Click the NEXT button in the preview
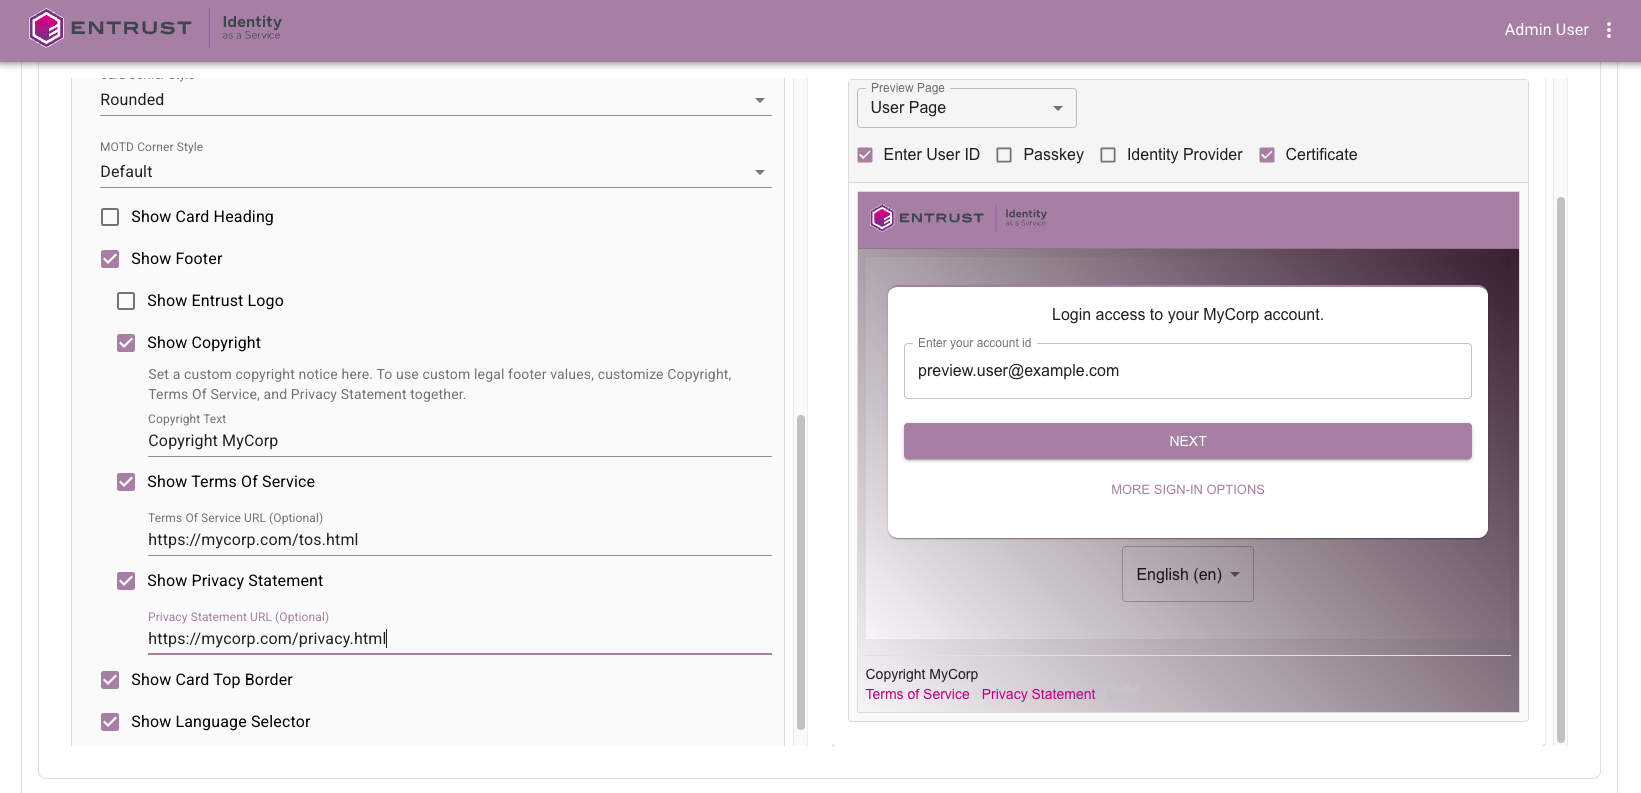Screen dimensions: 1641x793 1187,441
